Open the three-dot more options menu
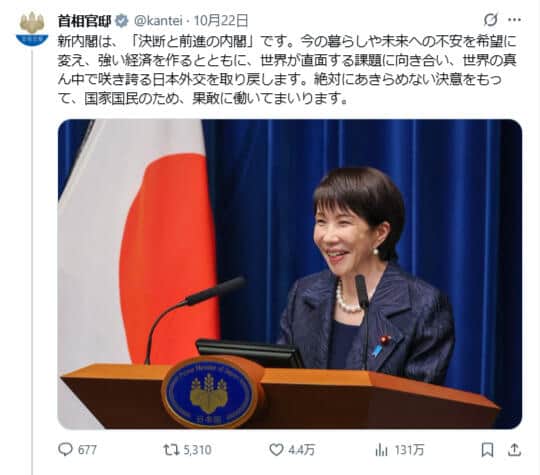Viewport: 540px width, 475px height. coord(515,20)
